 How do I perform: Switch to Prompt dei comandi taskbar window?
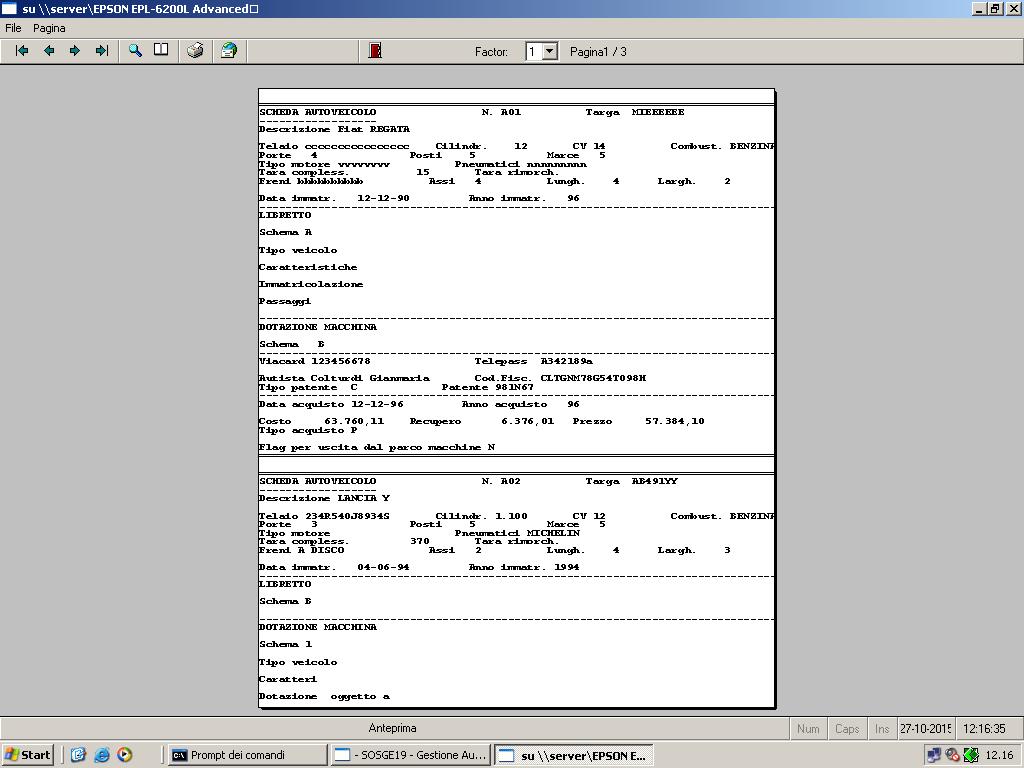pyautogui.click(x=246, y=755)
